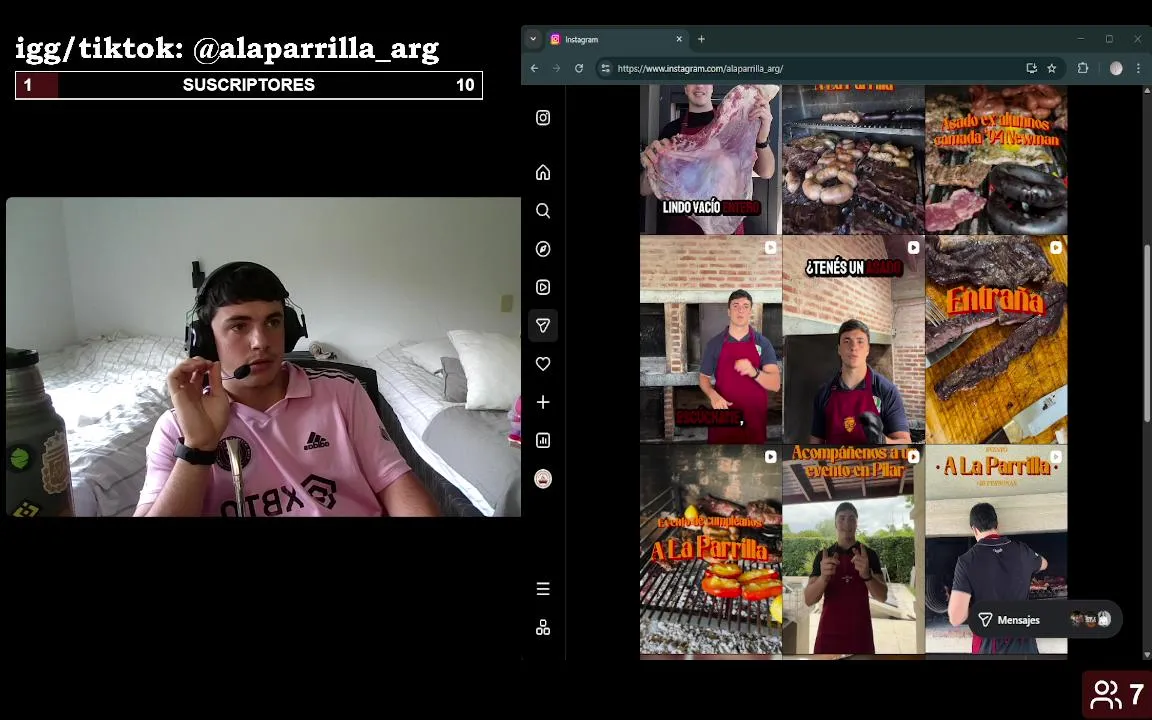Viewport: 1152px width, 720px height.
Task: Open 'A La Parrilla' man at grill reel
Action: tap(996, 549)
